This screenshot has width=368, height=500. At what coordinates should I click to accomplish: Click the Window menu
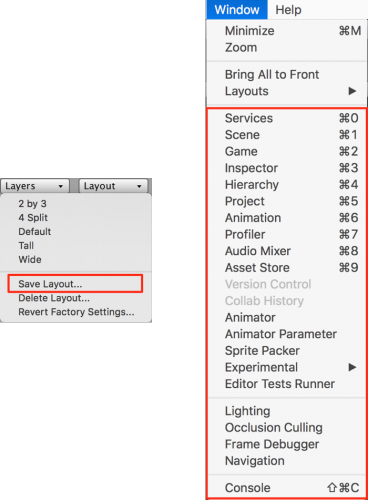237,10
